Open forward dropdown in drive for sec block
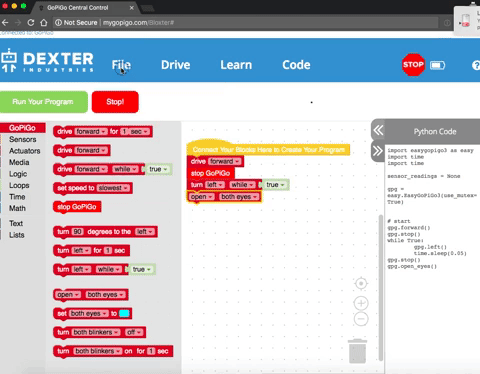 point(91,131)
